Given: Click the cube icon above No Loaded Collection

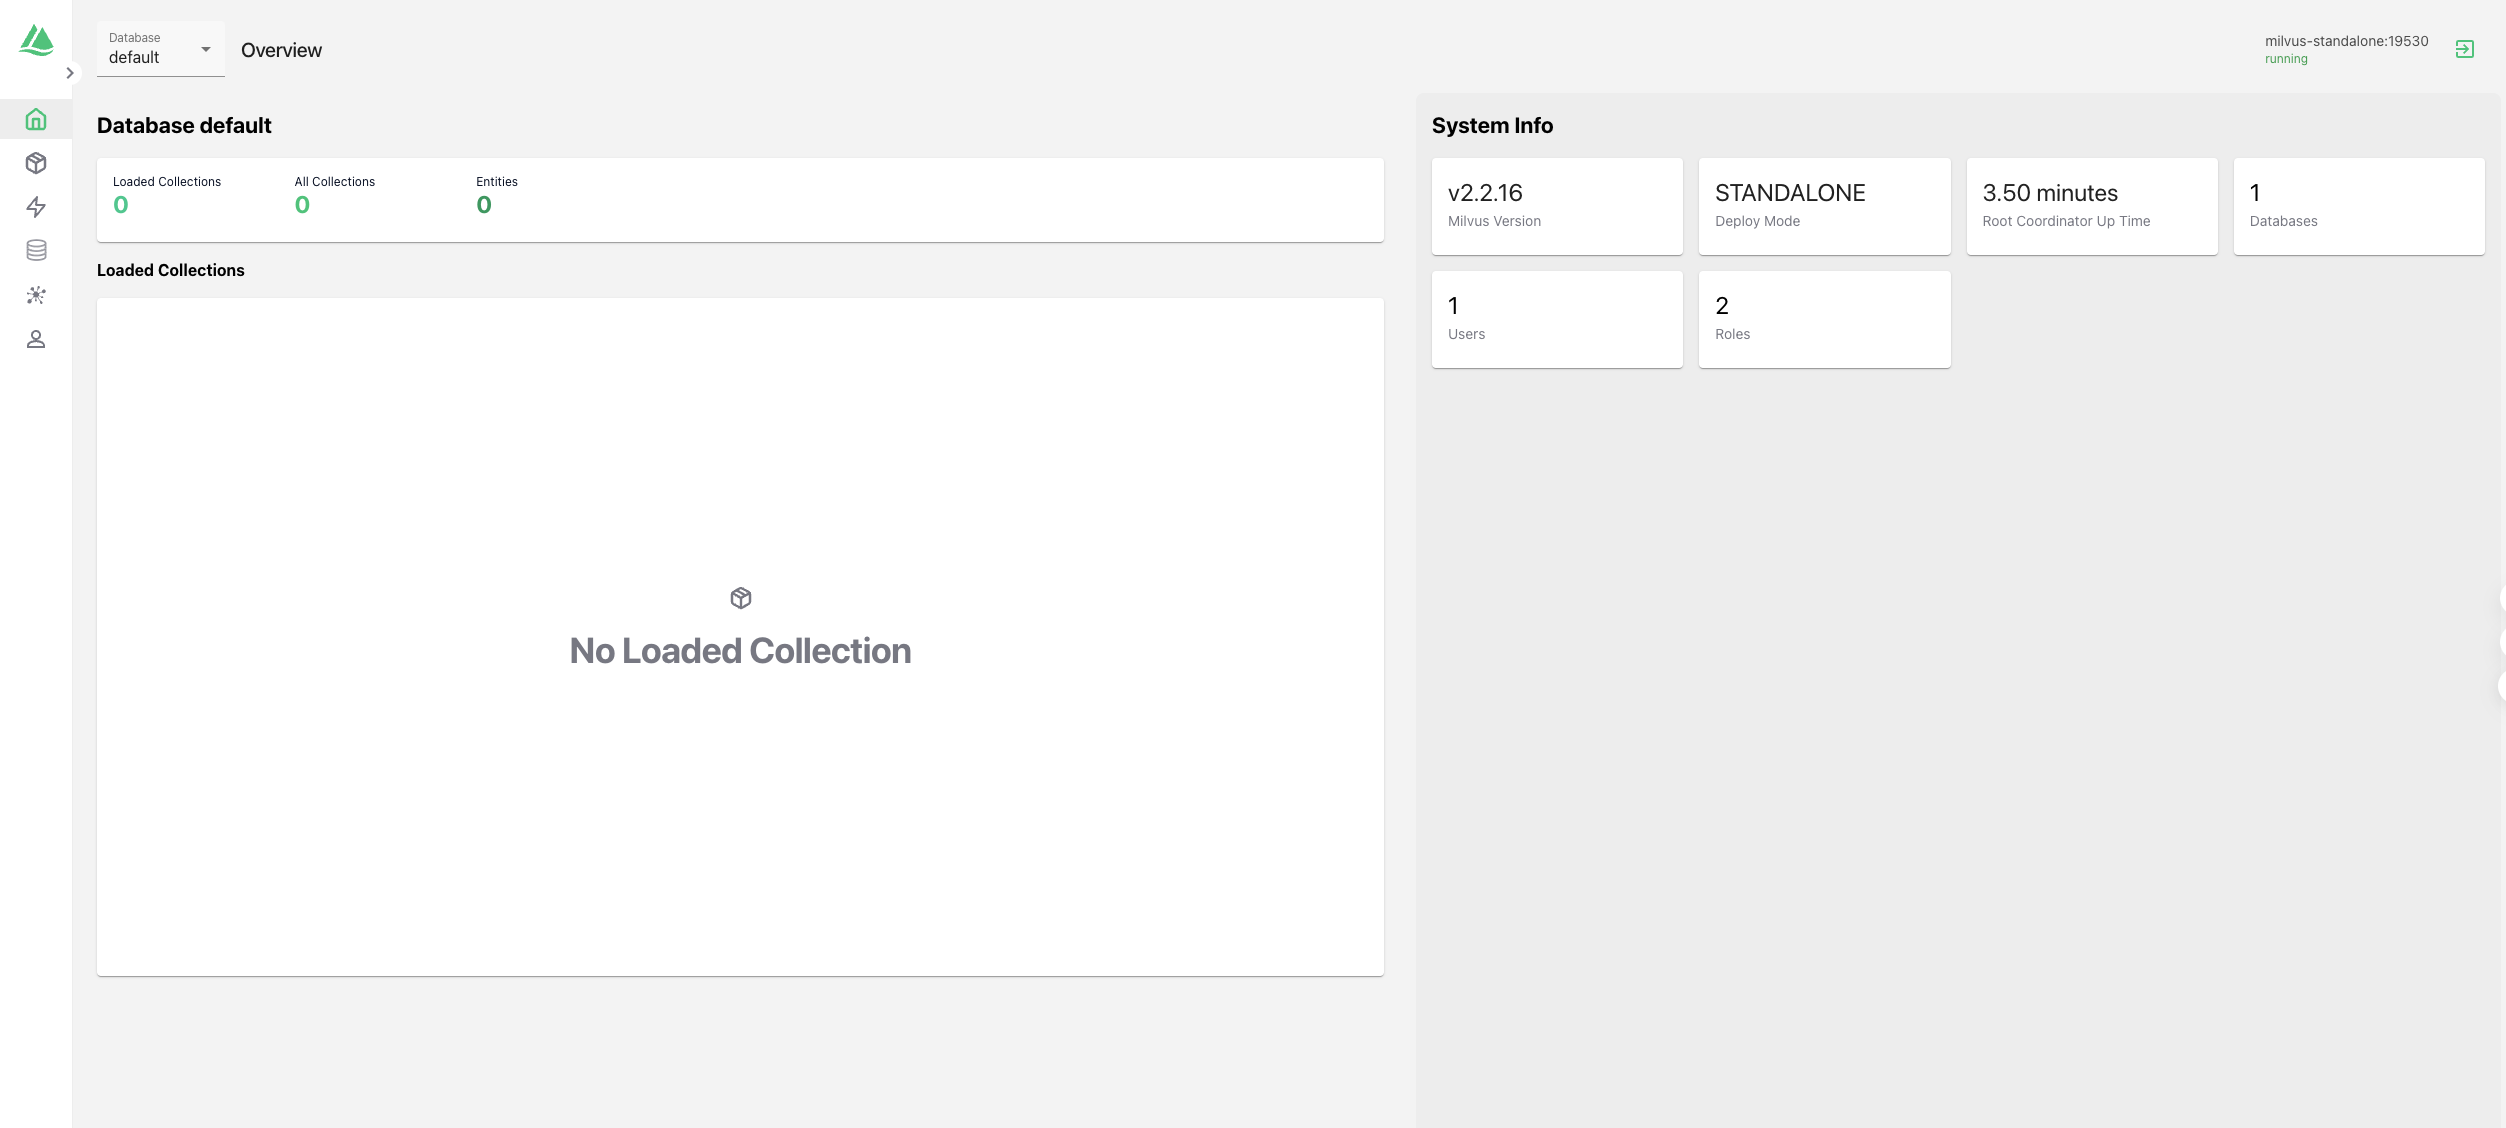Looking at the screenshot, I should click(x=741, y=598).
